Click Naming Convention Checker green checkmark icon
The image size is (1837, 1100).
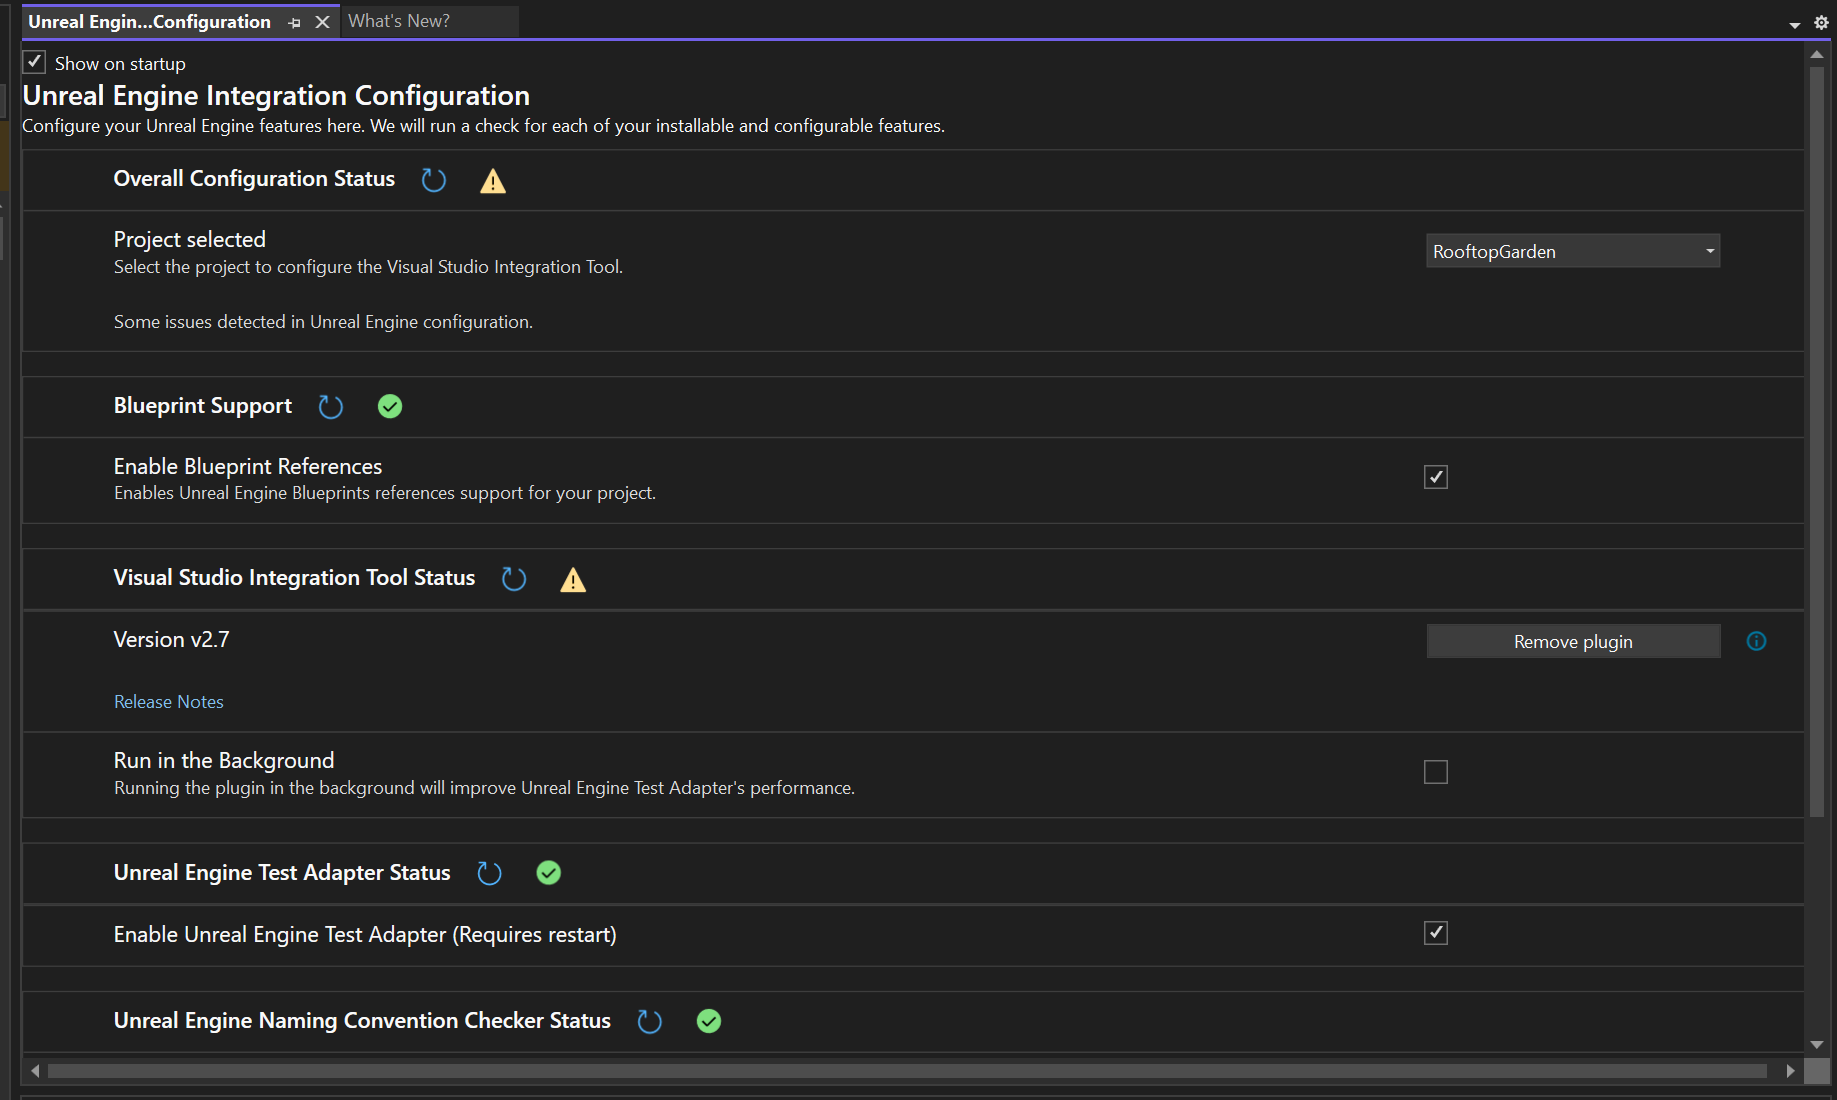pos(709,1021)
